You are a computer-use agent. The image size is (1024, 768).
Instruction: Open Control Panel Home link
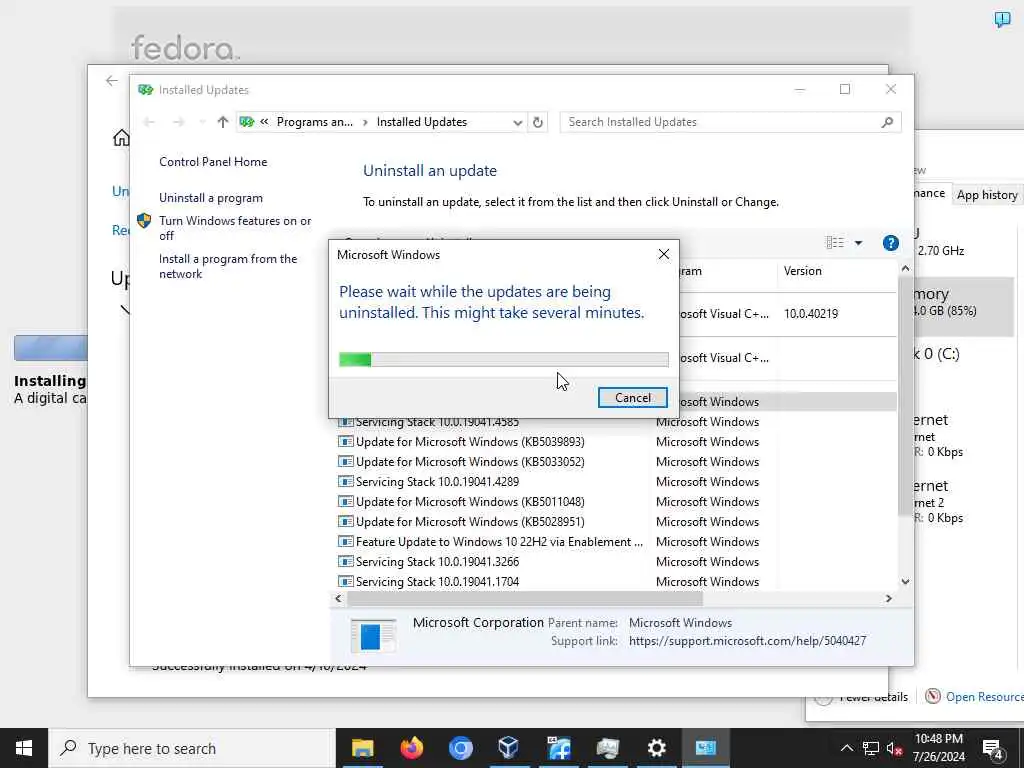click(213, 161)
